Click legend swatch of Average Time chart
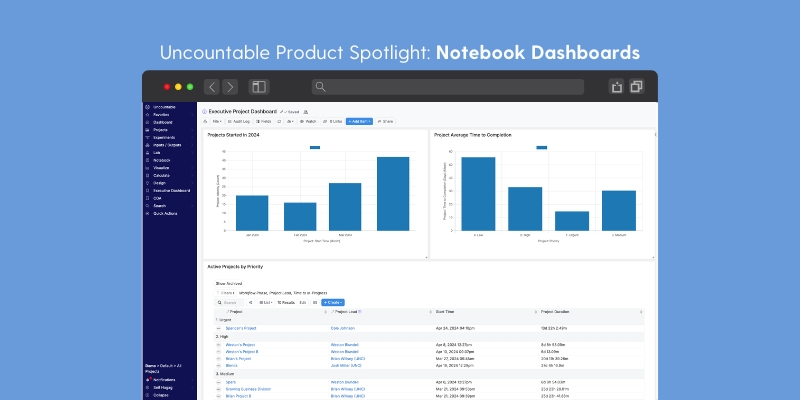The height and width of the screenshot is (400, 800). pos(541,147)
